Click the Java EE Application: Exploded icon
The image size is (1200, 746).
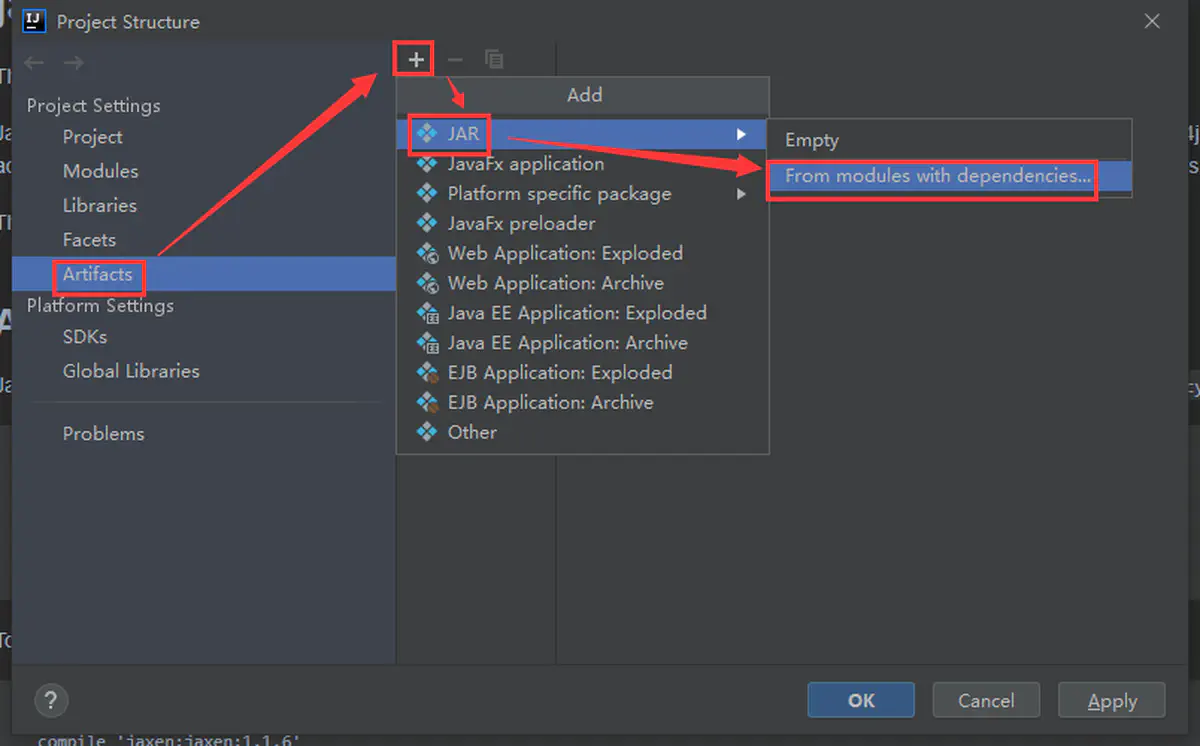click(428, 313)
